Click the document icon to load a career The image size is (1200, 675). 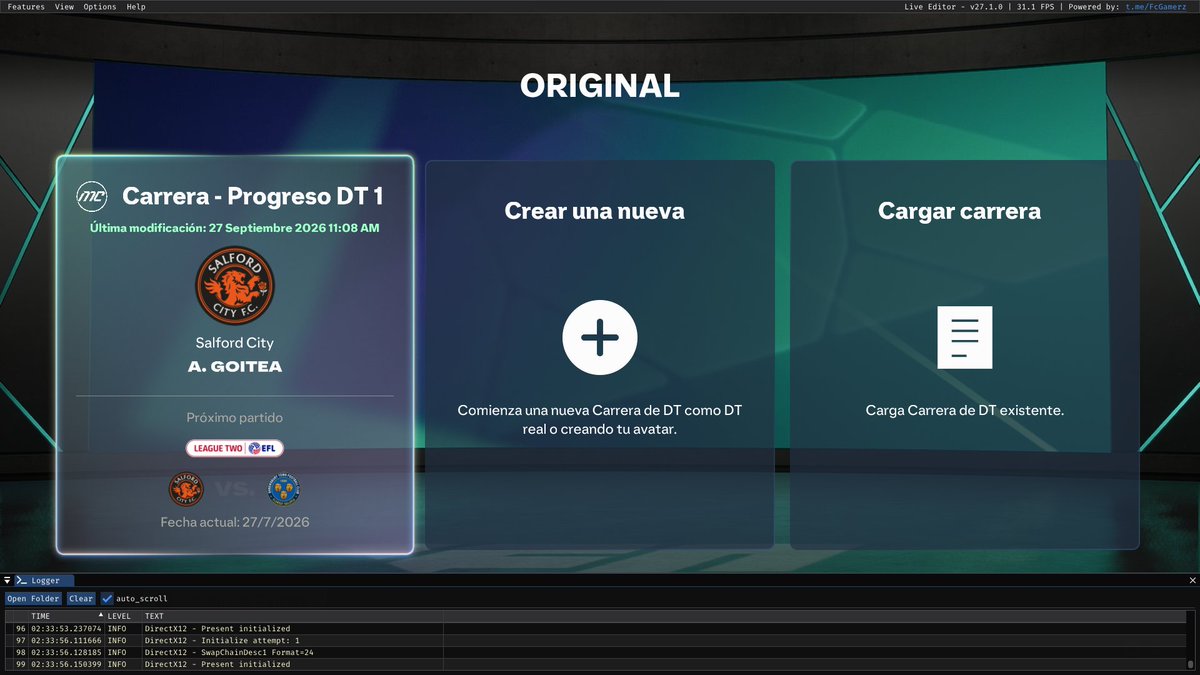coord(965,337)
